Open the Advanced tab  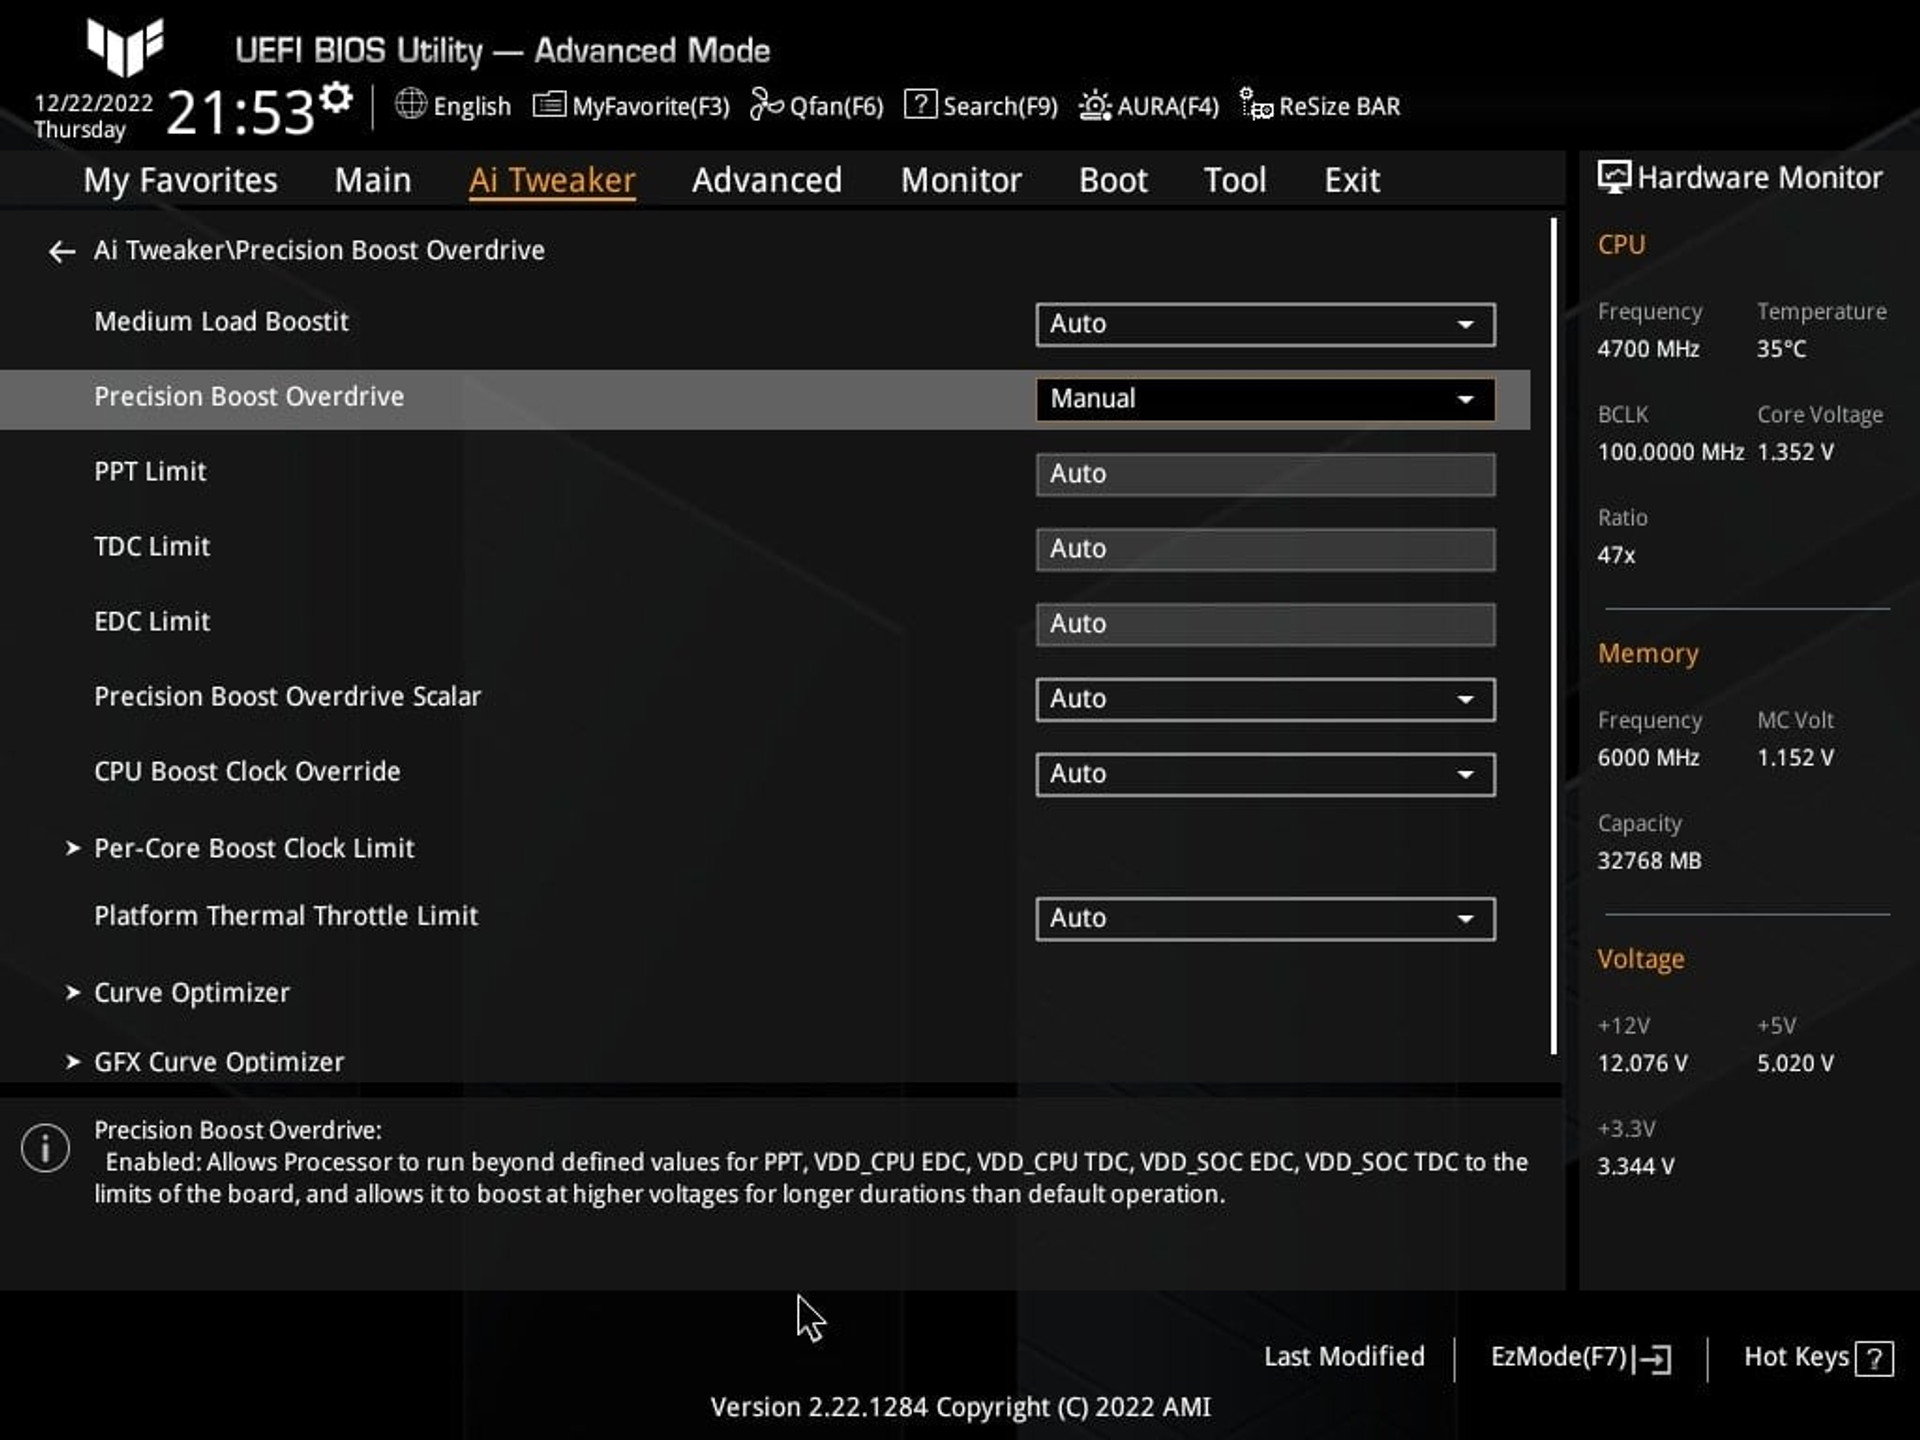767,181
